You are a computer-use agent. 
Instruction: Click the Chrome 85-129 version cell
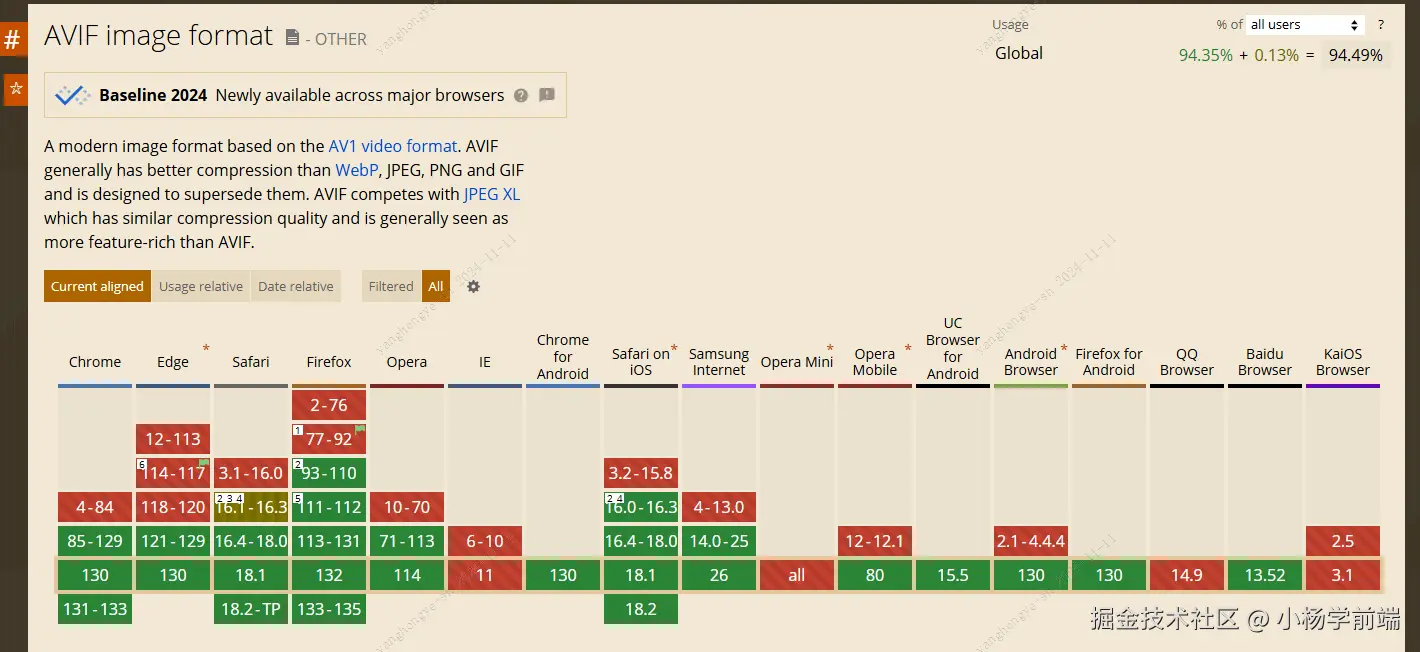pos(95,541)
